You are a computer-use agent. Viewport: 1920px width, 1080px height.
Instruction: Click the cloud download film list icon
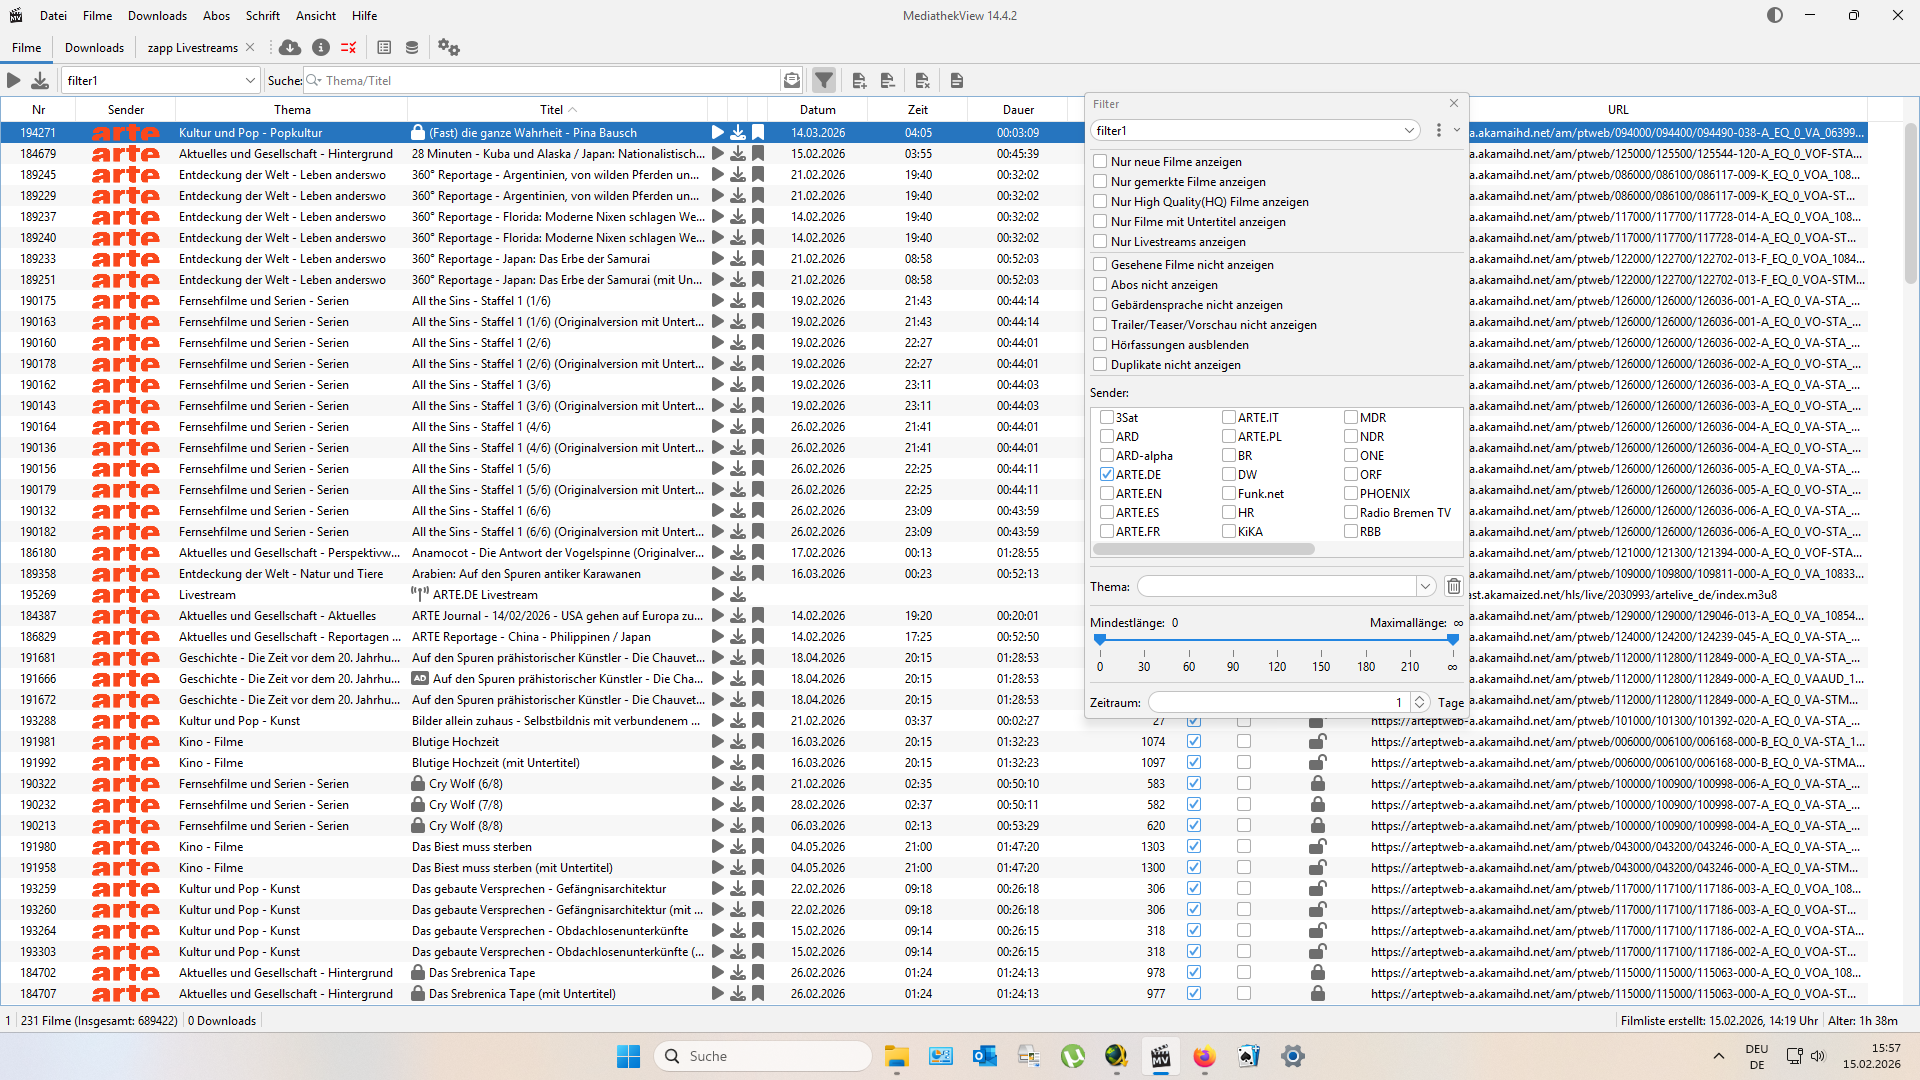pos(290,47)
